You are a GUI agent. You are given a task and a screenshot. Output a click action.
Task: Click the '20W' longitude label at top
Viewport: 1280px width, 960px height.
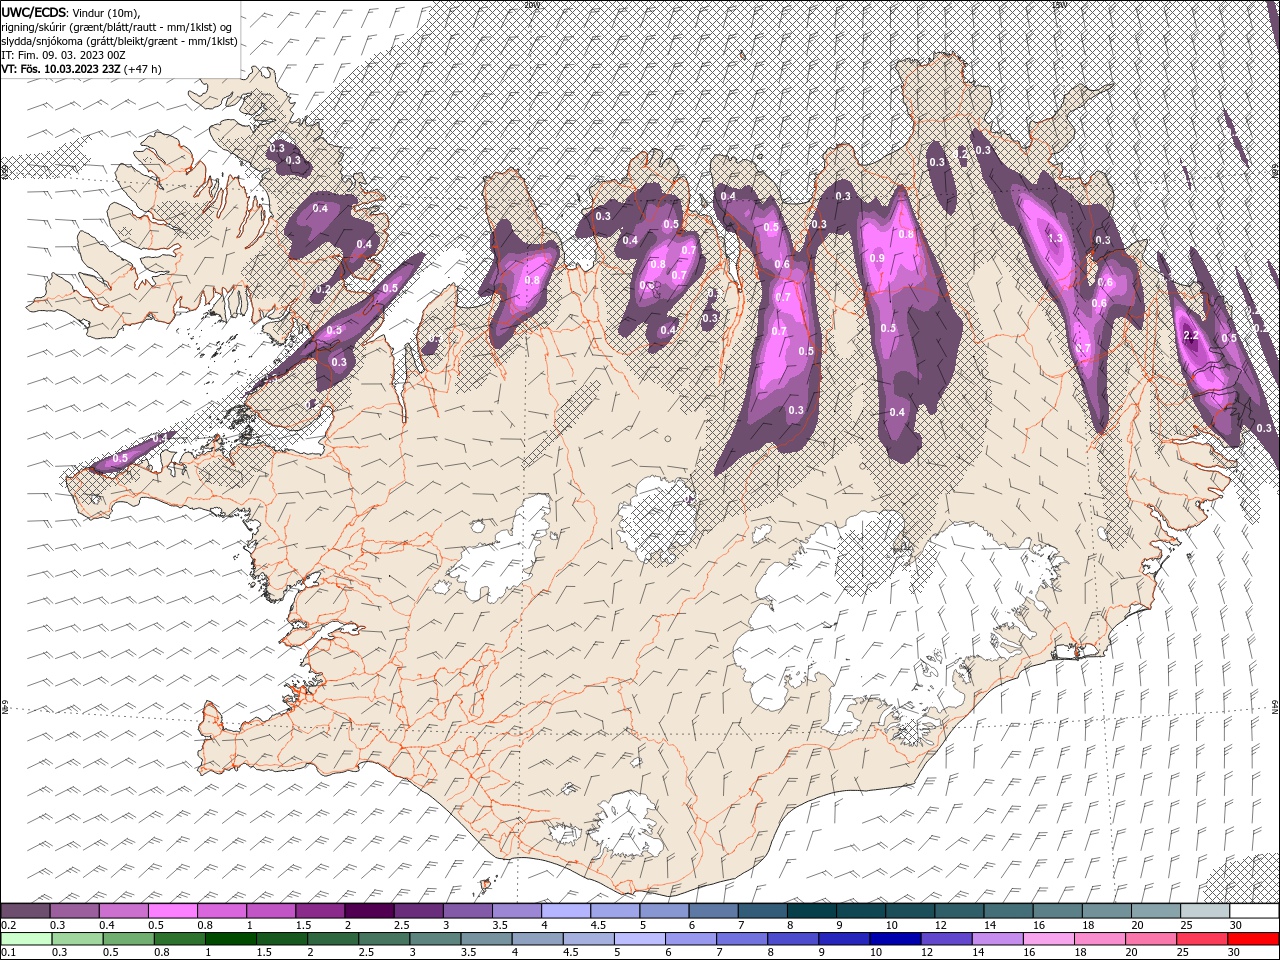point(531,4)
